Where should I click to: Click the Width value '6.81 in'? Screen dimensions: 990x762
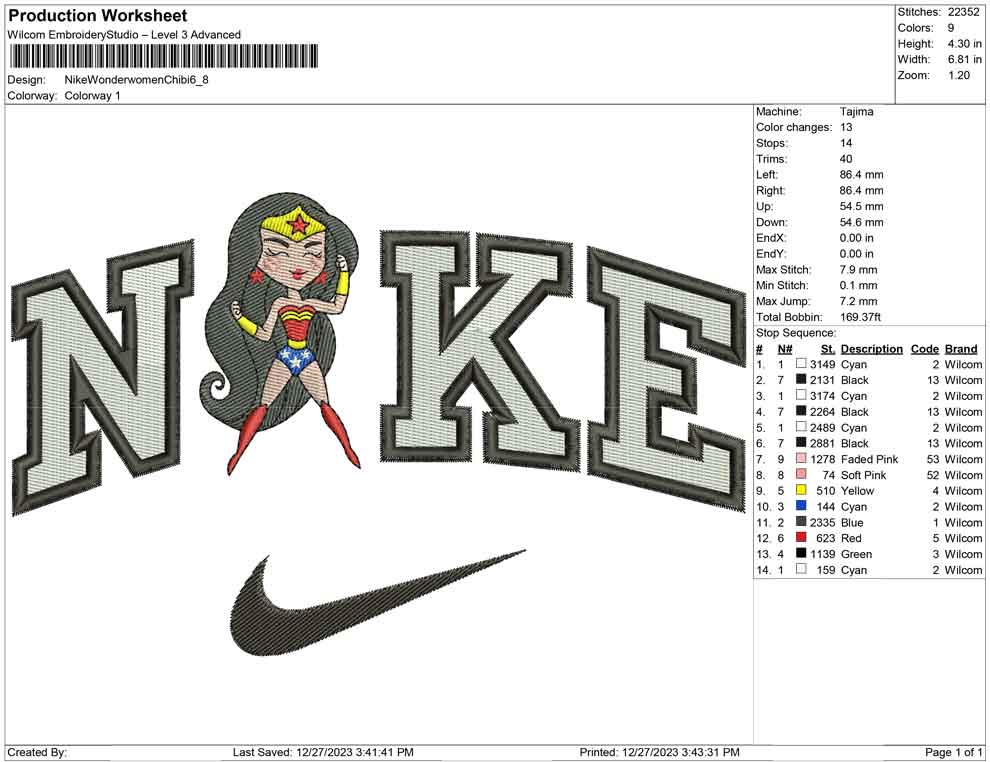tap(964, 59)
